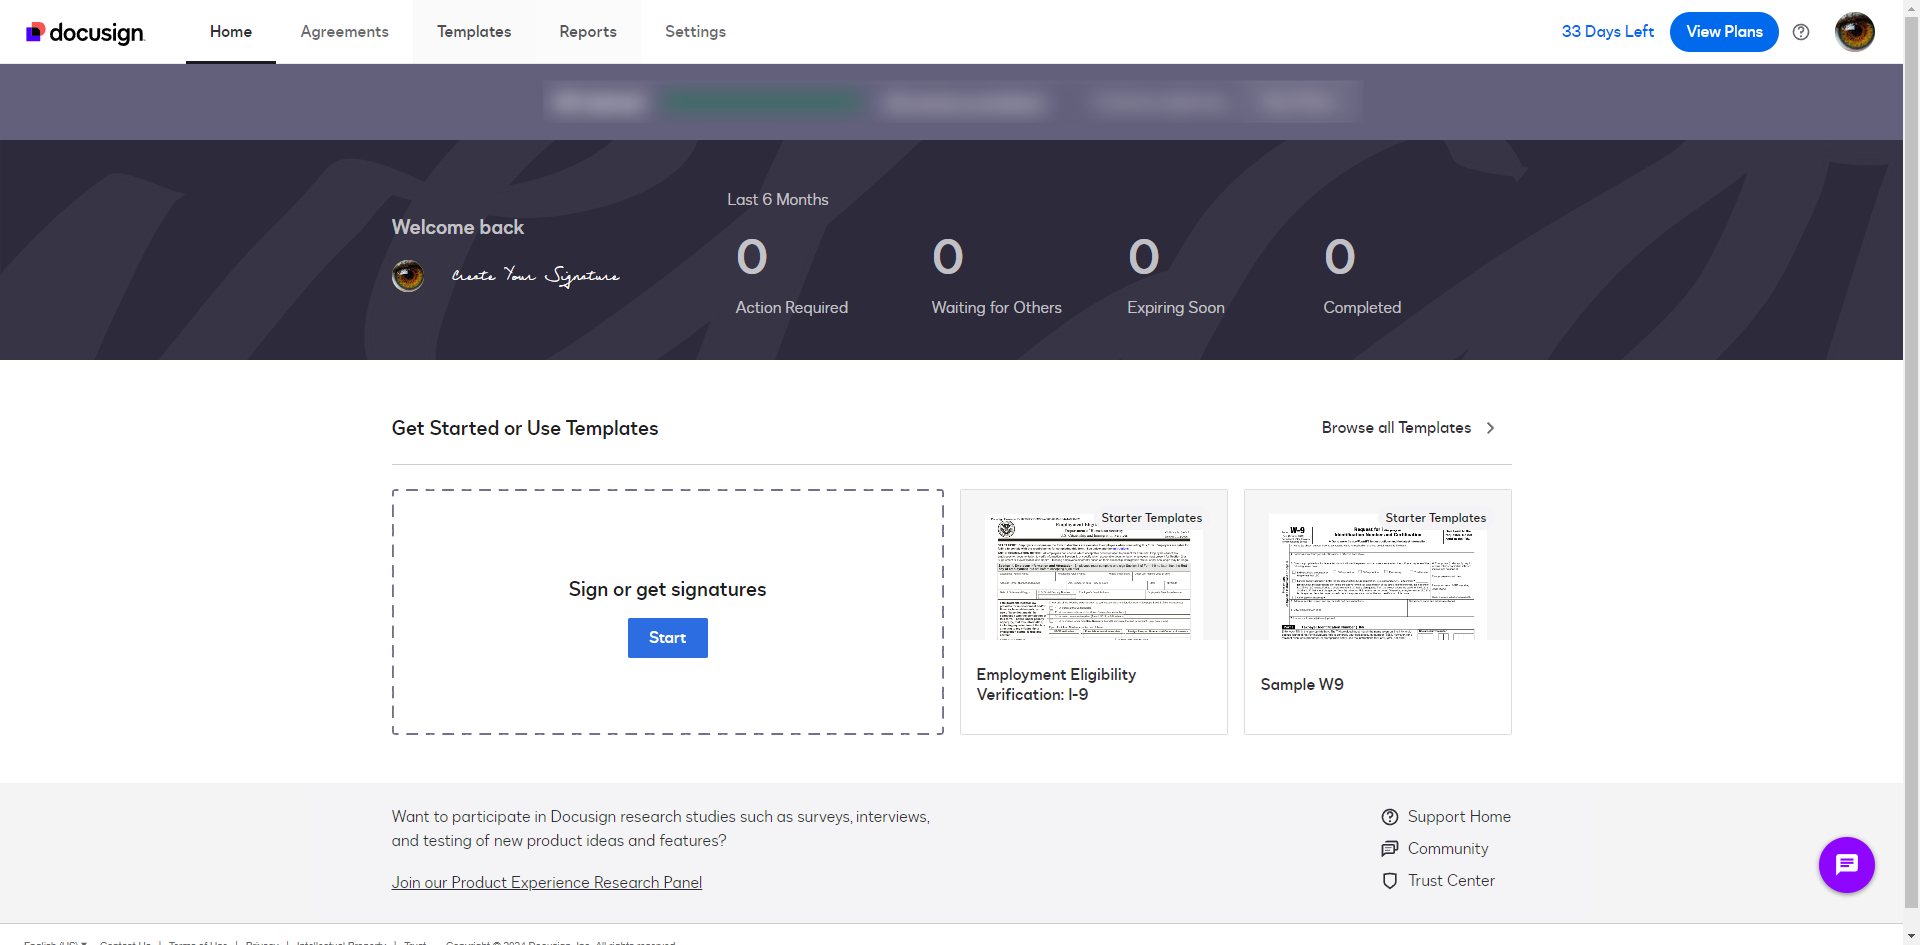Click the Community speech bubble icon
This screenshot has width=1920, height=945.
tap(1390, 849)
